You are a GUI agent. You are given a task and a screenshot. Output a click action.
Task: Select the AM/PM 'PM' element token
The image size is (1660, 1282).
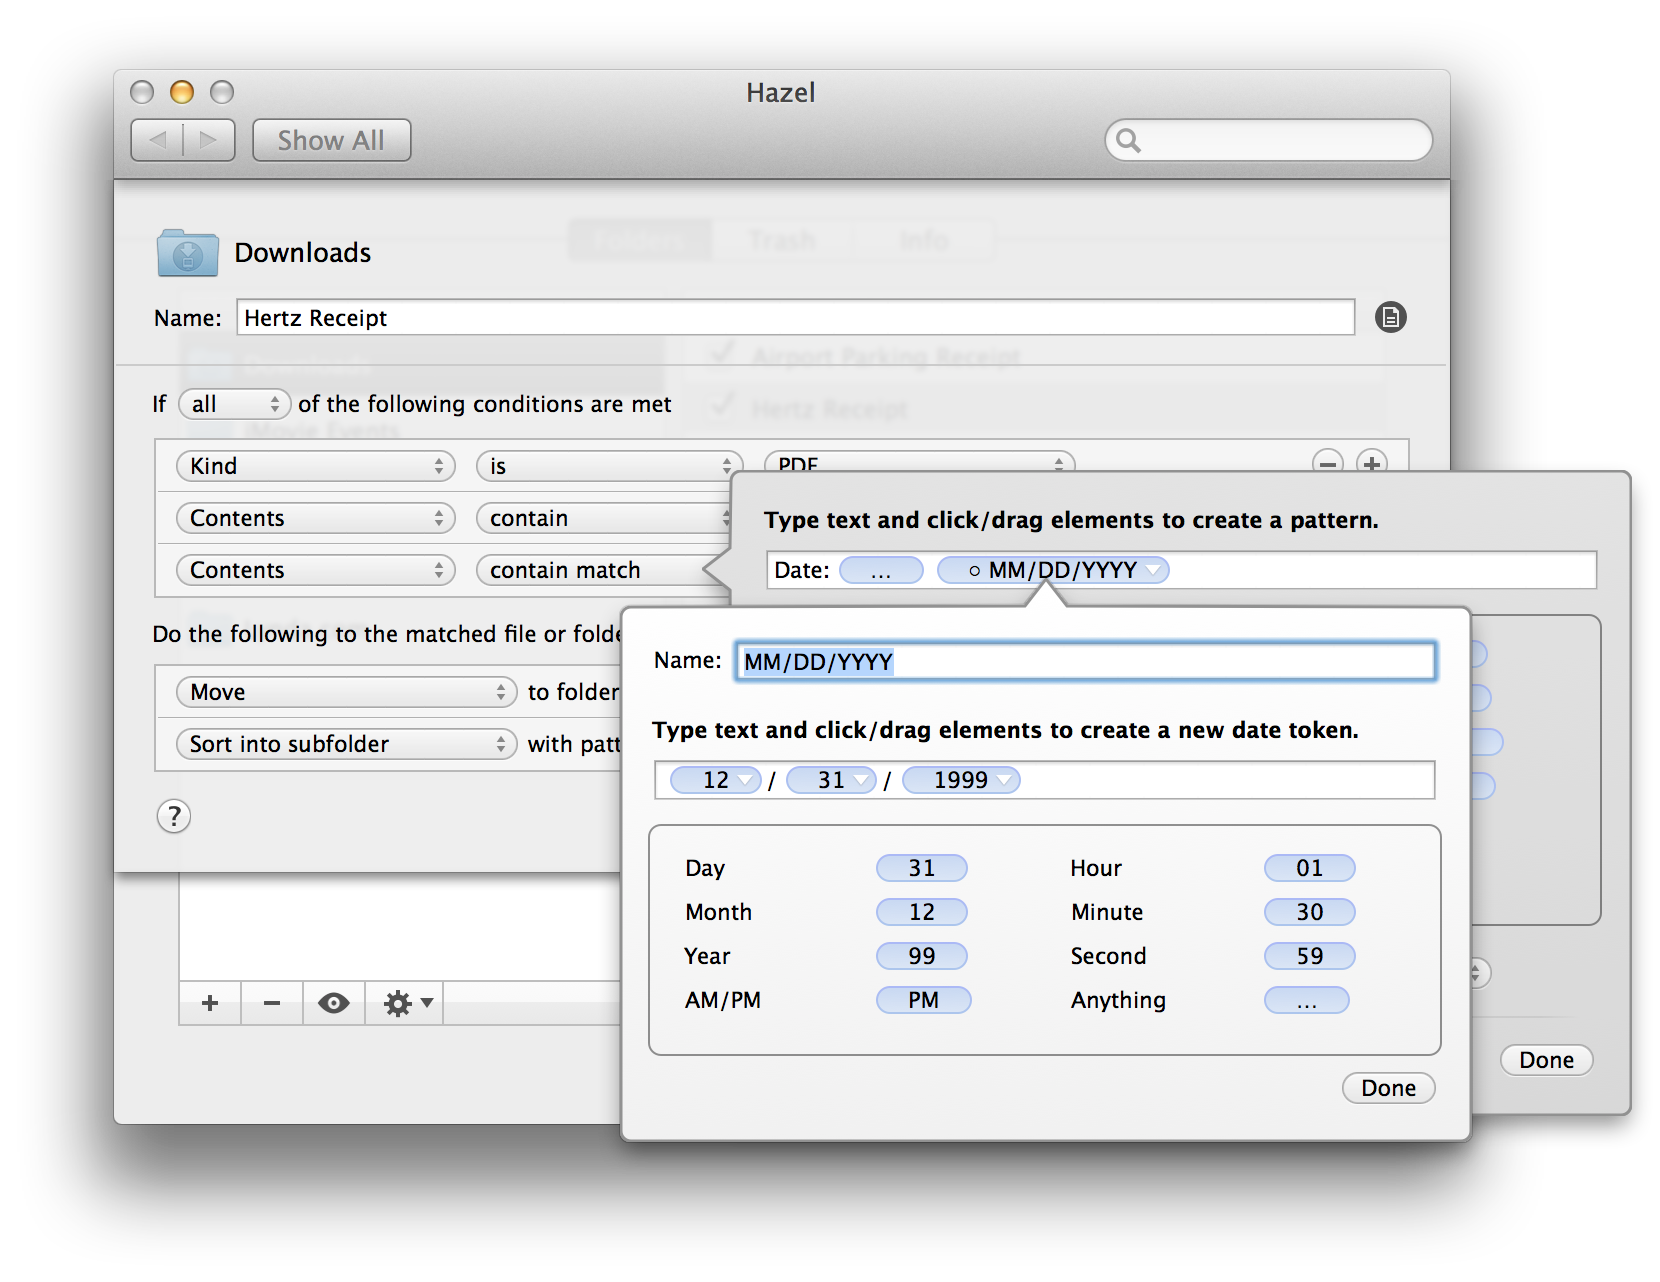click(x=924, y=1000)
